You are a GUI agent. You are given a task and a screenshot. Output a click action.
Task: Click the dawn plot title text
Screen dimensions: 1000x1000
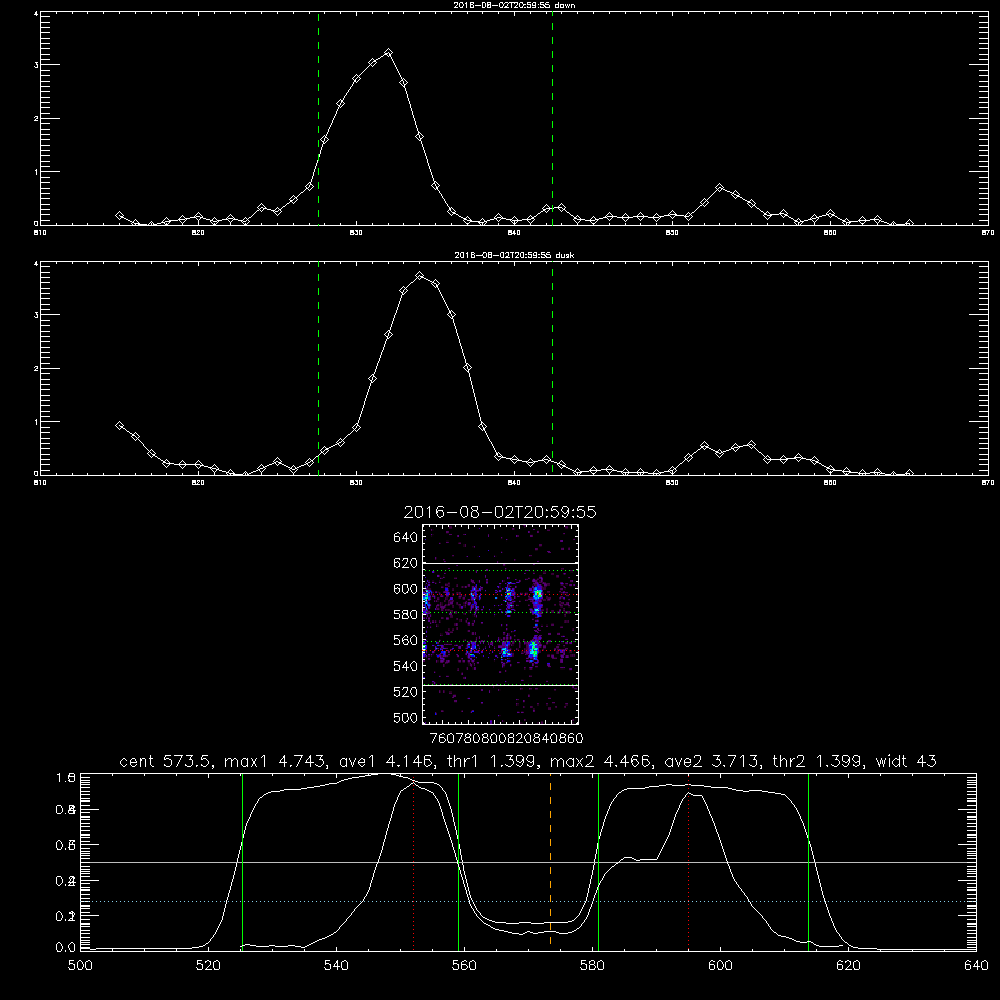click(514, 5)
